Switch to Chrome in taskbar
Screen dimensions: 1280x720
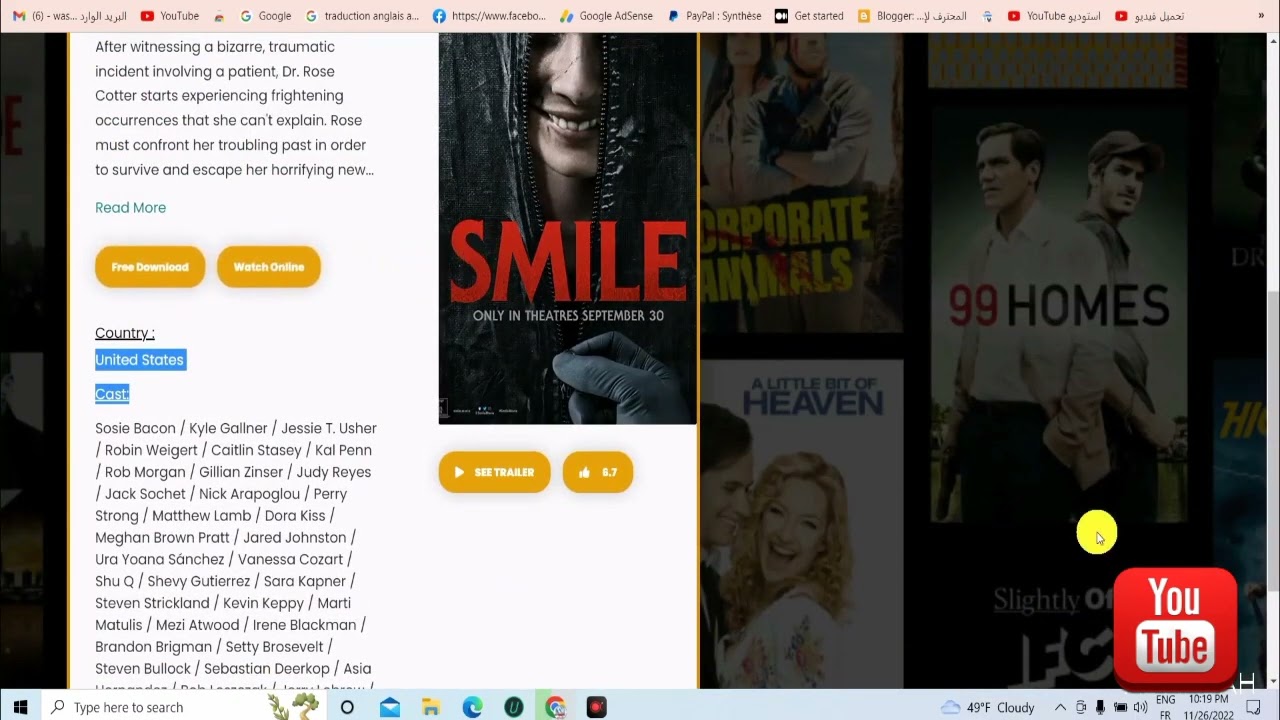click(555, 707)
